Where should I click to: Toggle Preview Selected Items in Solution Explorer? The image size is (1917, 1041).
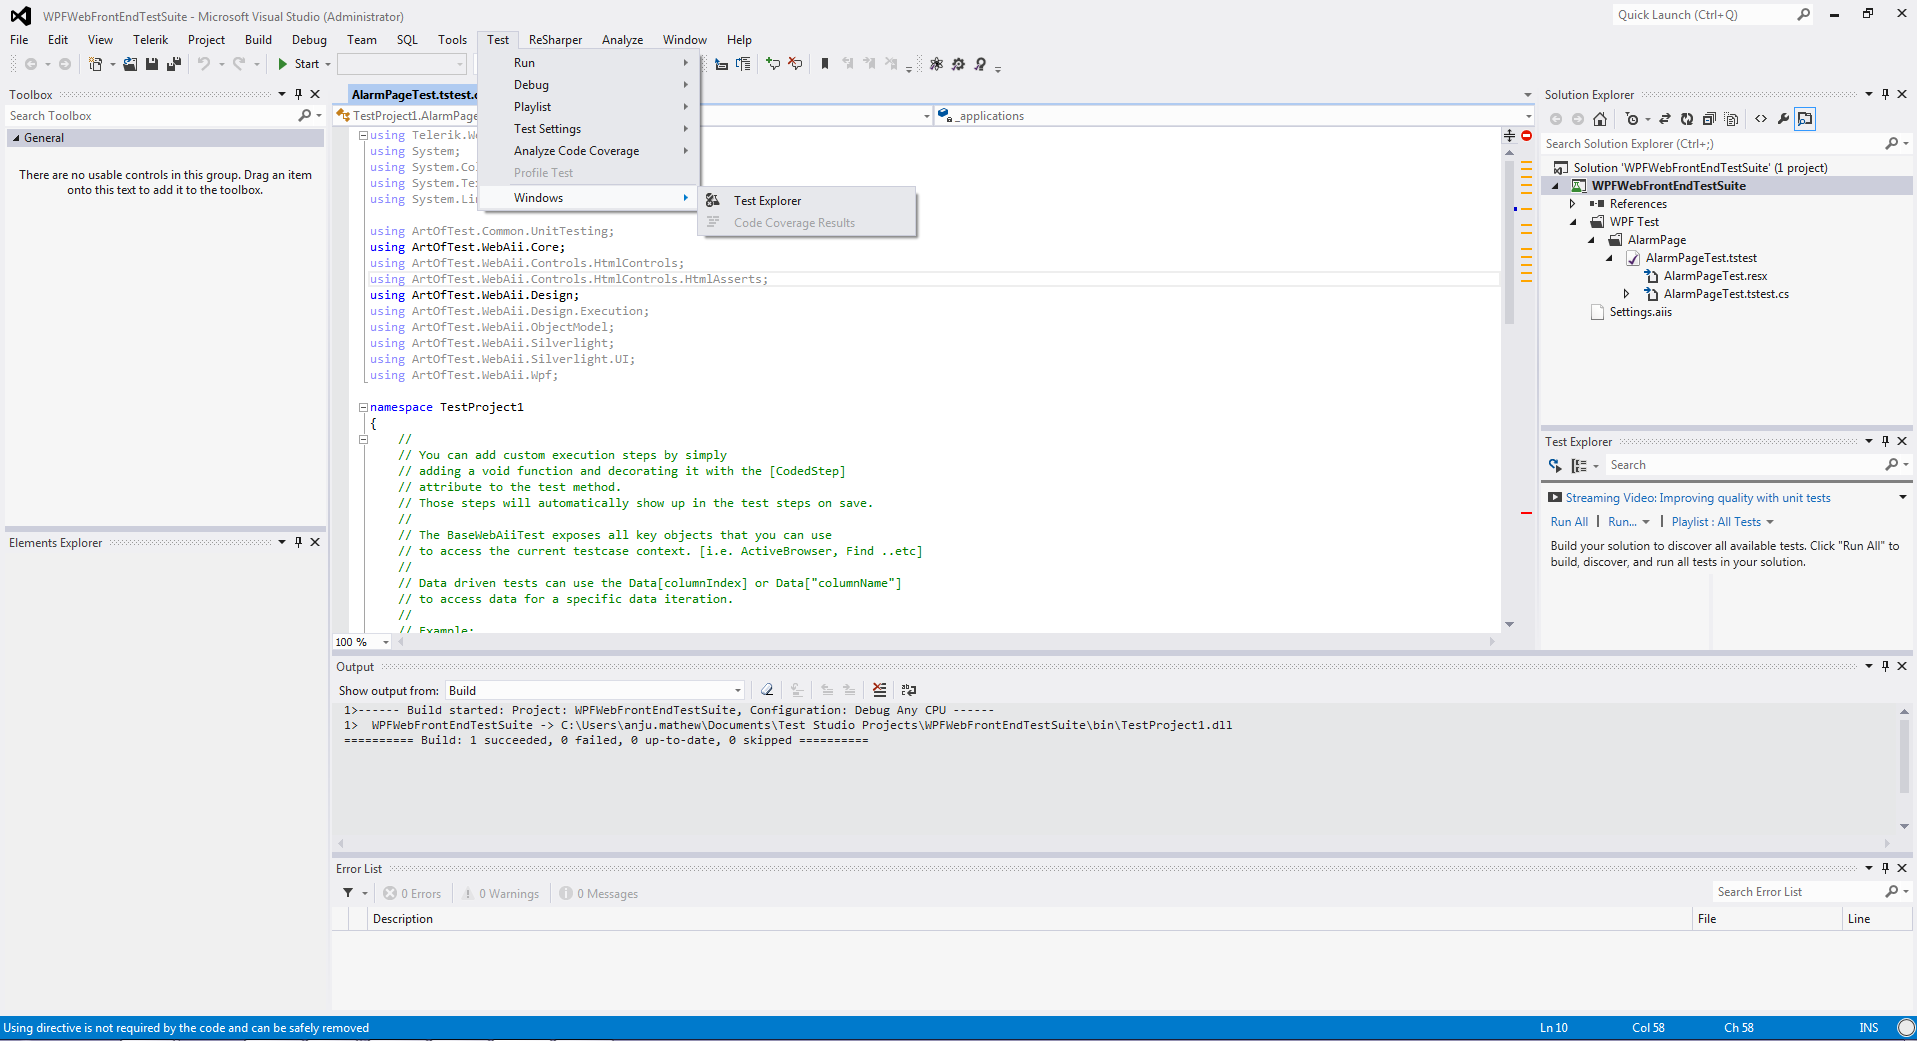(1805, 119)
